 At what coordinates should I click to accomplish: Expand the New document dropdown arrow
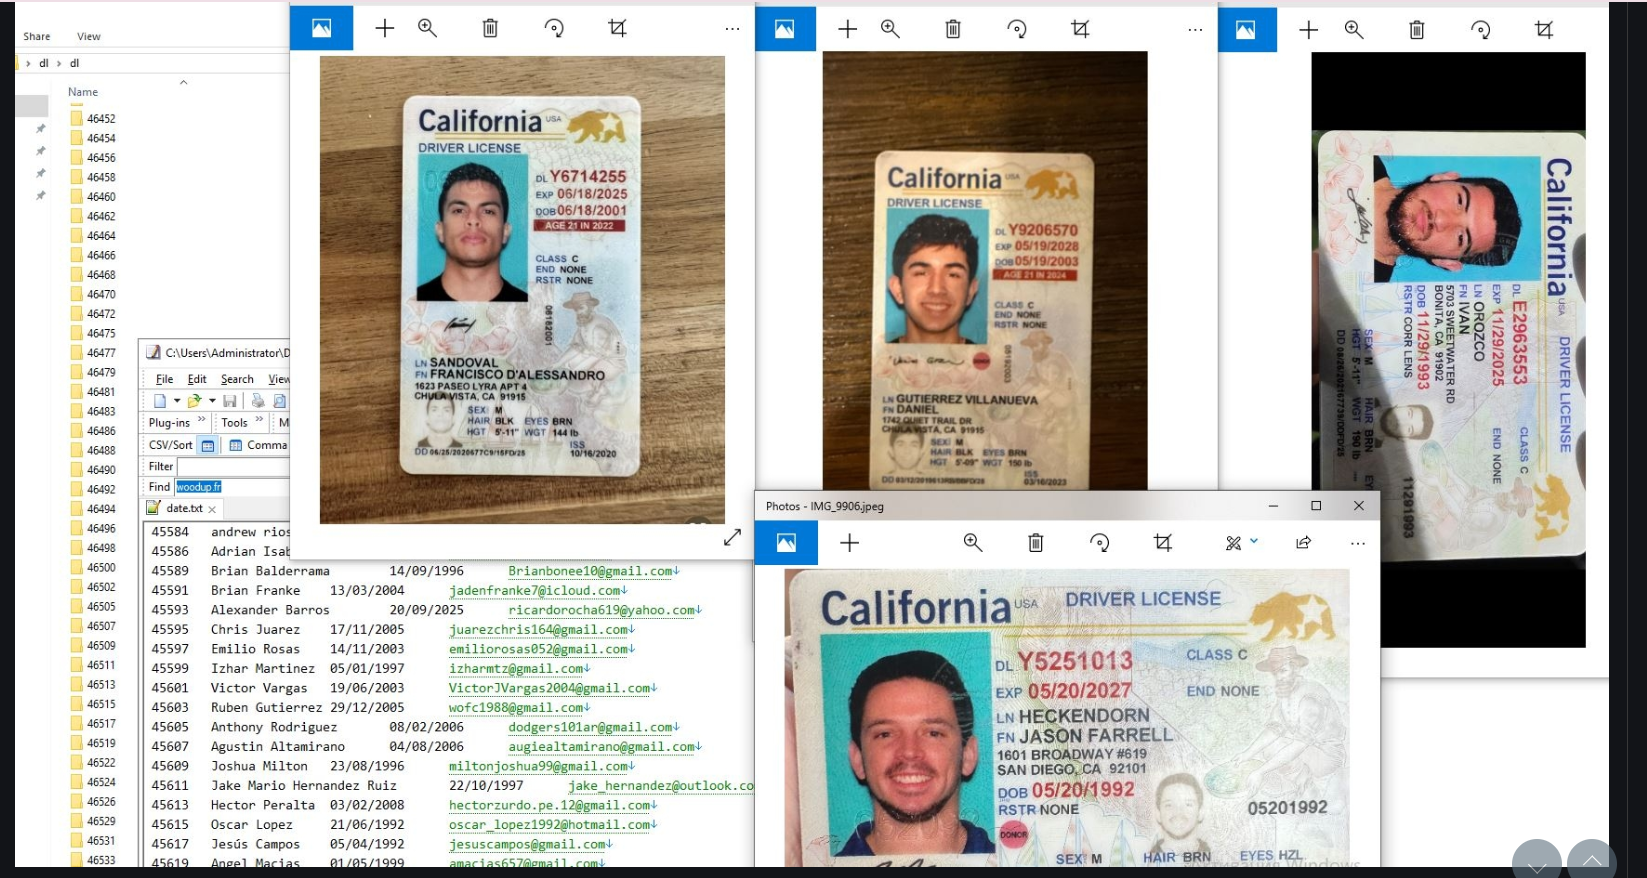(x=177, y=401)
